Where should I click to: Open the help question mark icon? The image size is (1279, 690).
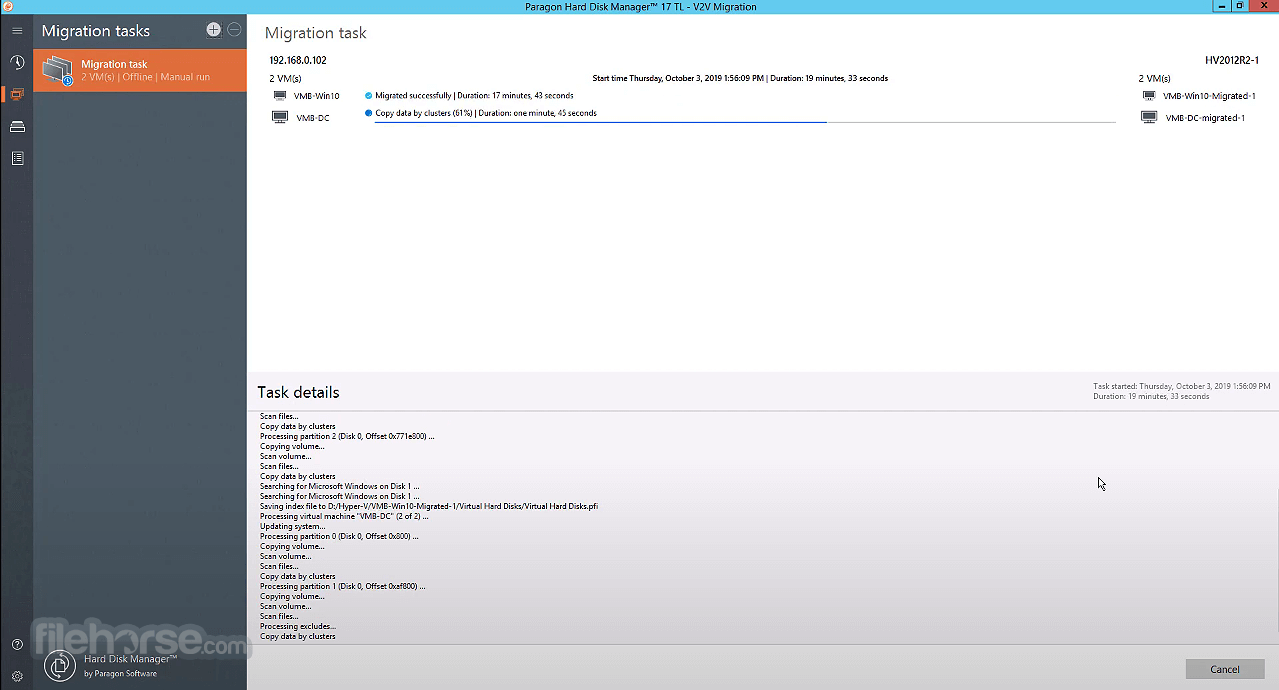[17, 645]
